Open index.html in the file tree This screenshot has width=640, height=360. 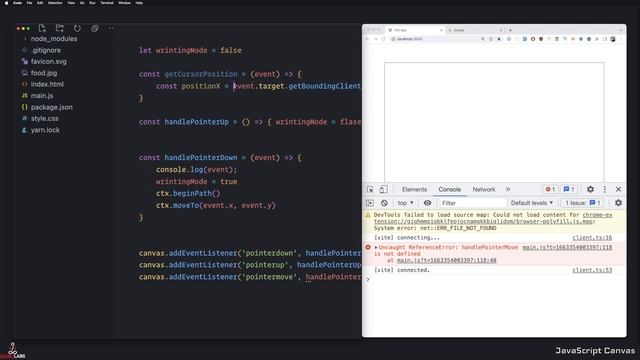point(47,84)
